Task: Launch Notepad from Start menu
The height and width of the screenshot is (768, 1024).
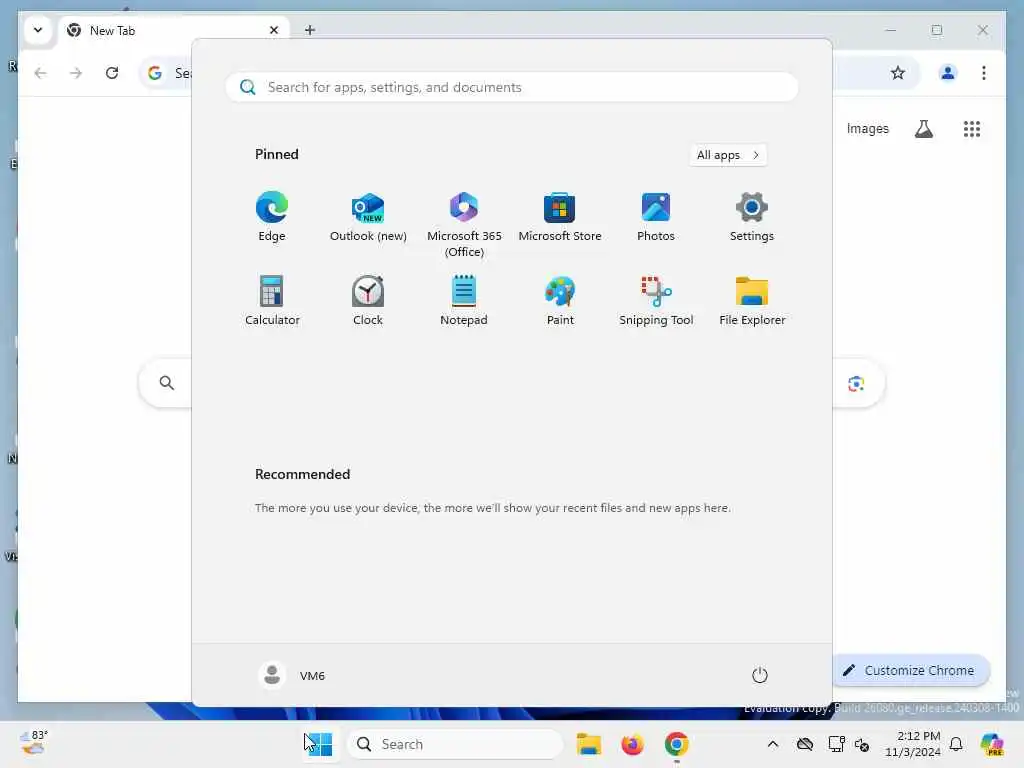Action: tap(464, 300)
